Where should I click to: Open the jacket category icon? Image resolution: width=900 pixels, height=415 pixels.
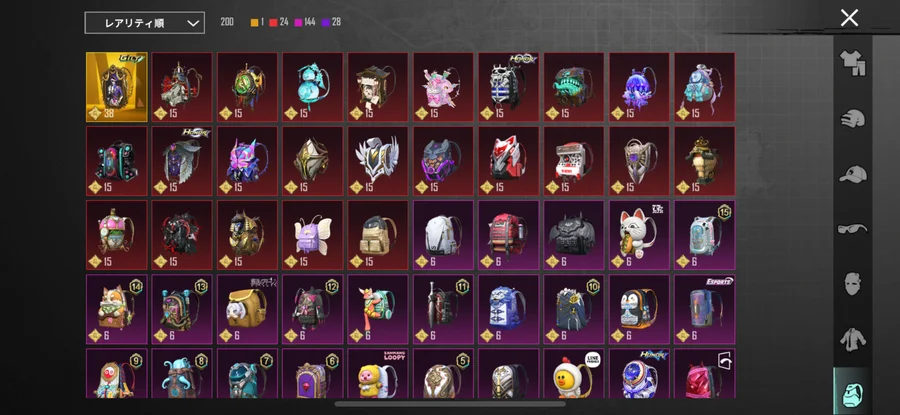(853, 339)
